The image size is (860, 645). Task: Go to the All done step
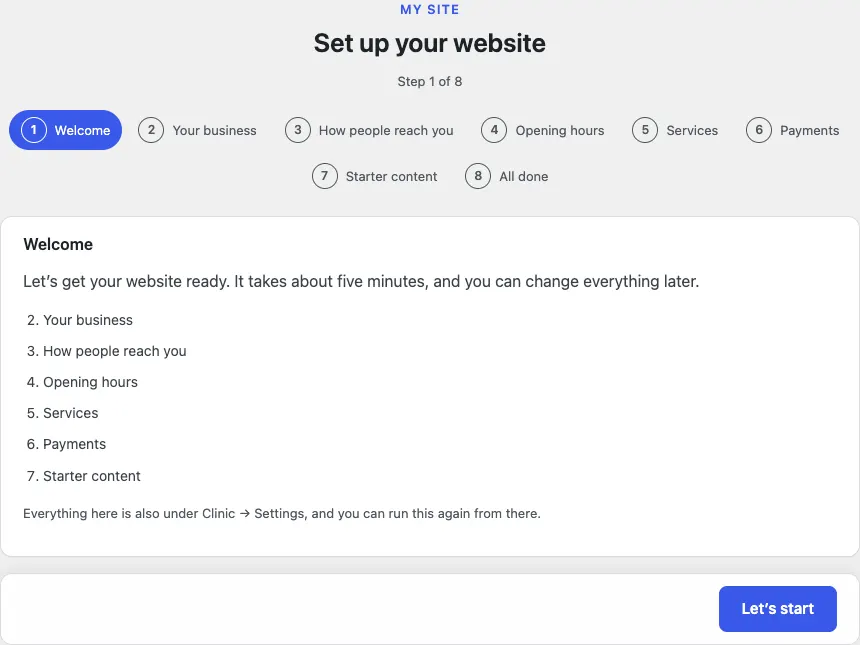point(507,176)
